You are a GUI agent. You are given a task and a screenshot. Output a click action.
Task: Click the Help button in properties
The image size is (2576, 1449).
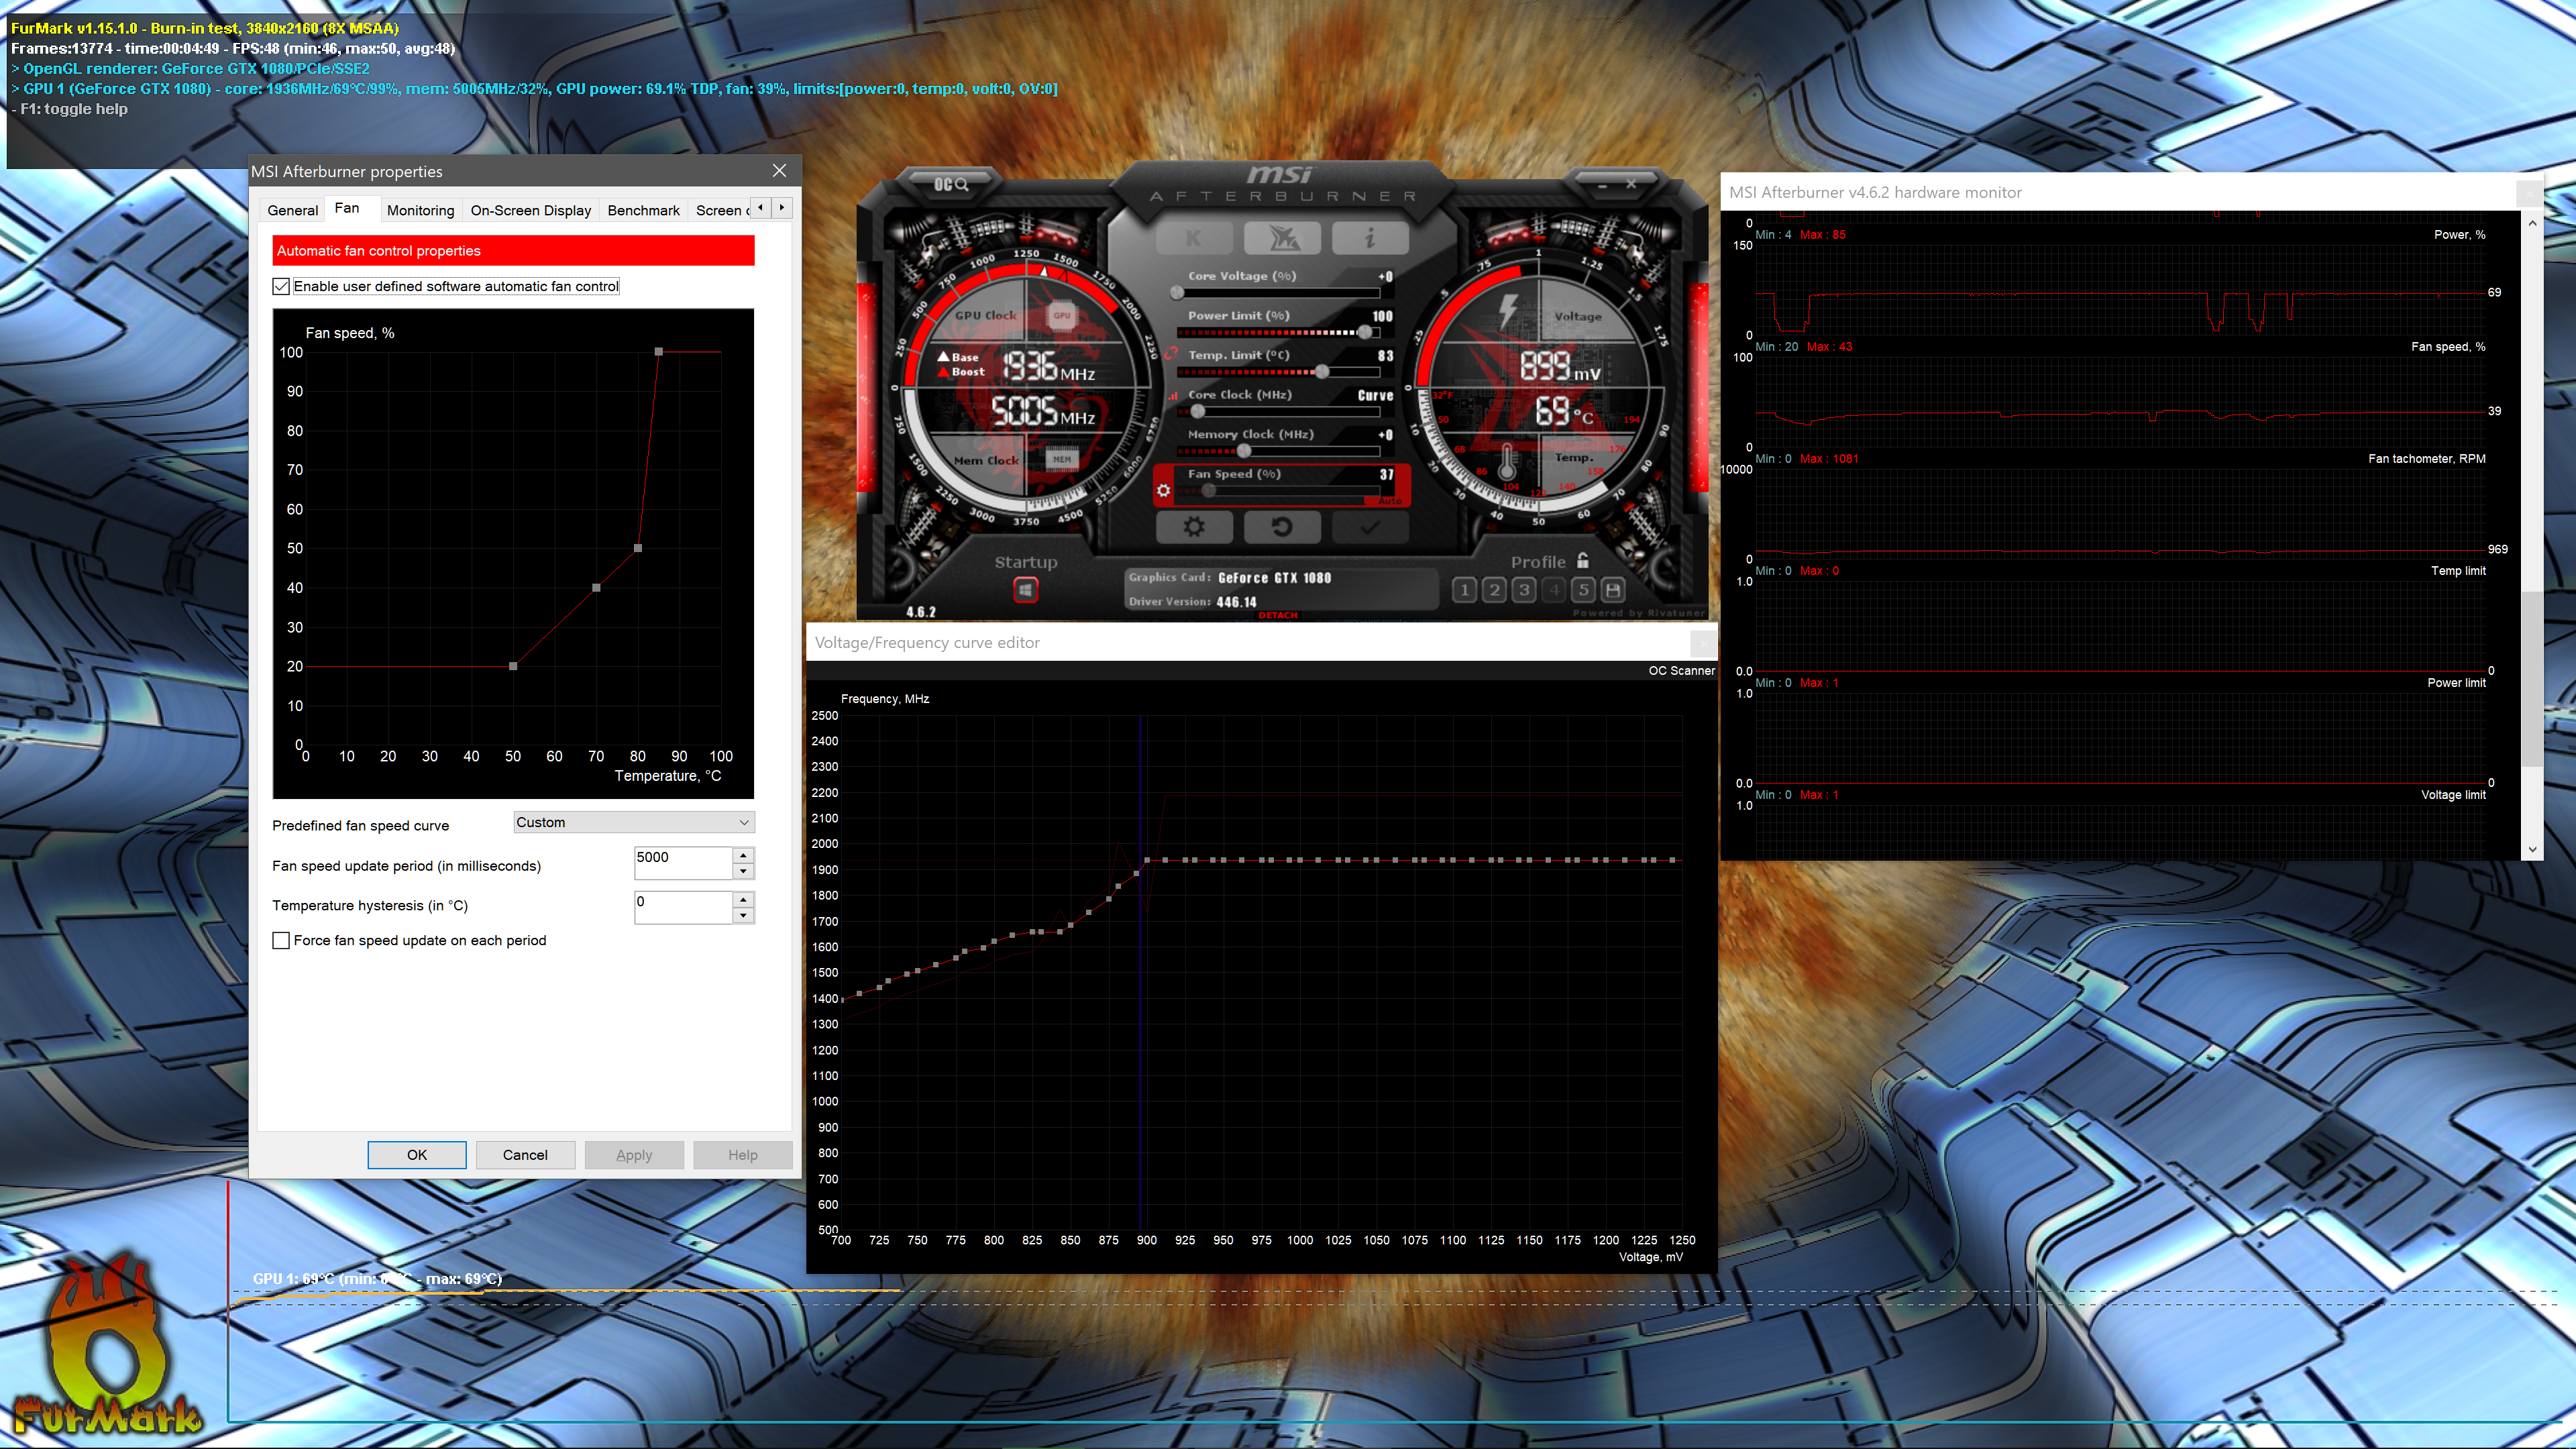[x=743, y=1155]
